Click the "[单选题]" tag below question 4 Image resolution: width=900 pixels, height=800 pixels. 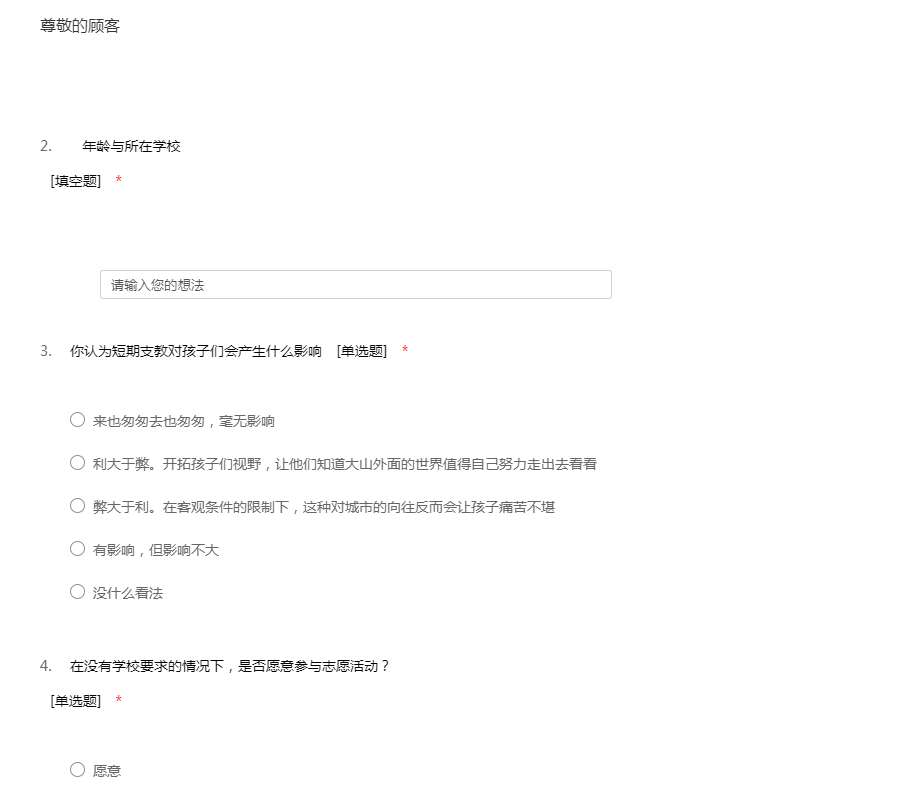coord(76,701)
